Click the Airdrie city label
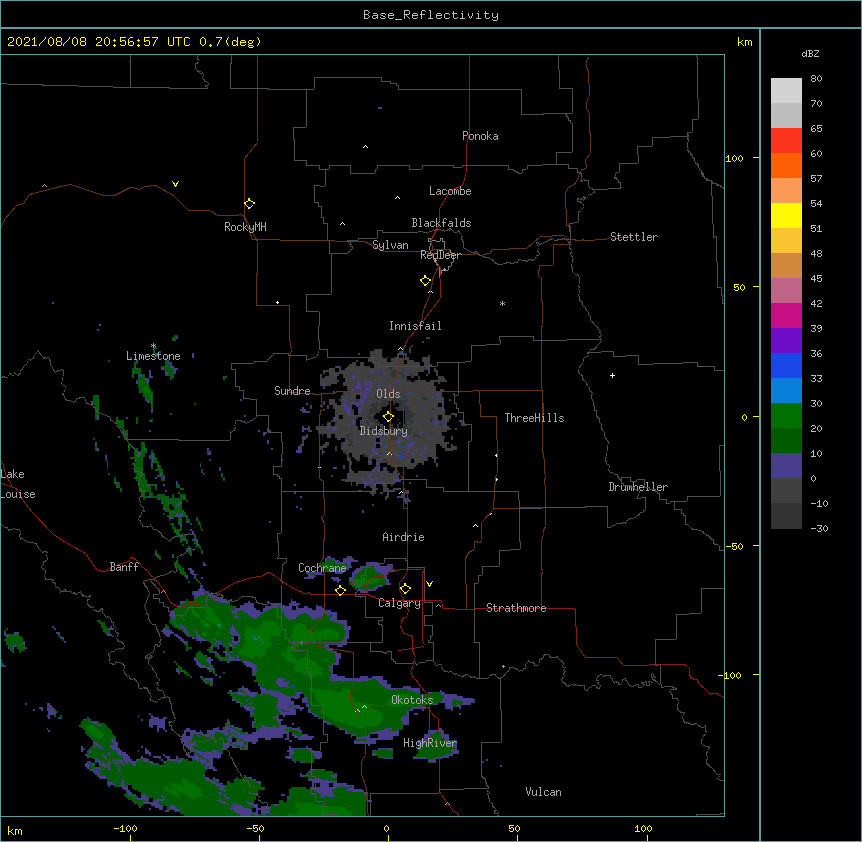 (x=404, y=537)
